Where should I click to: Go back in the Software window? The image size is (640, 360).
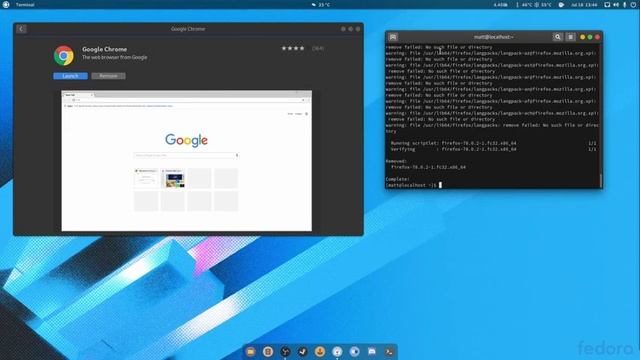[21, 29]
